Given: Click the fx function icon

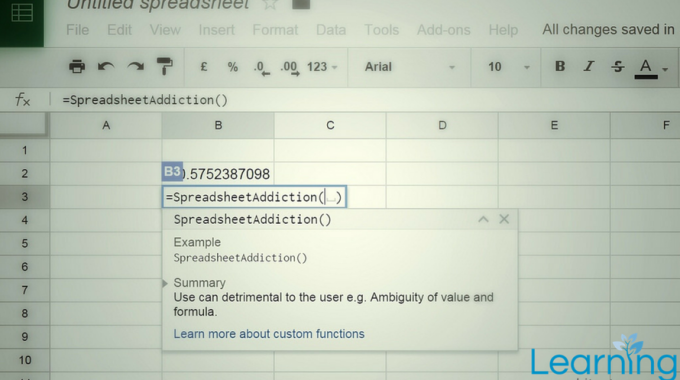Looking at the screenshot, I should pos(23,100).
